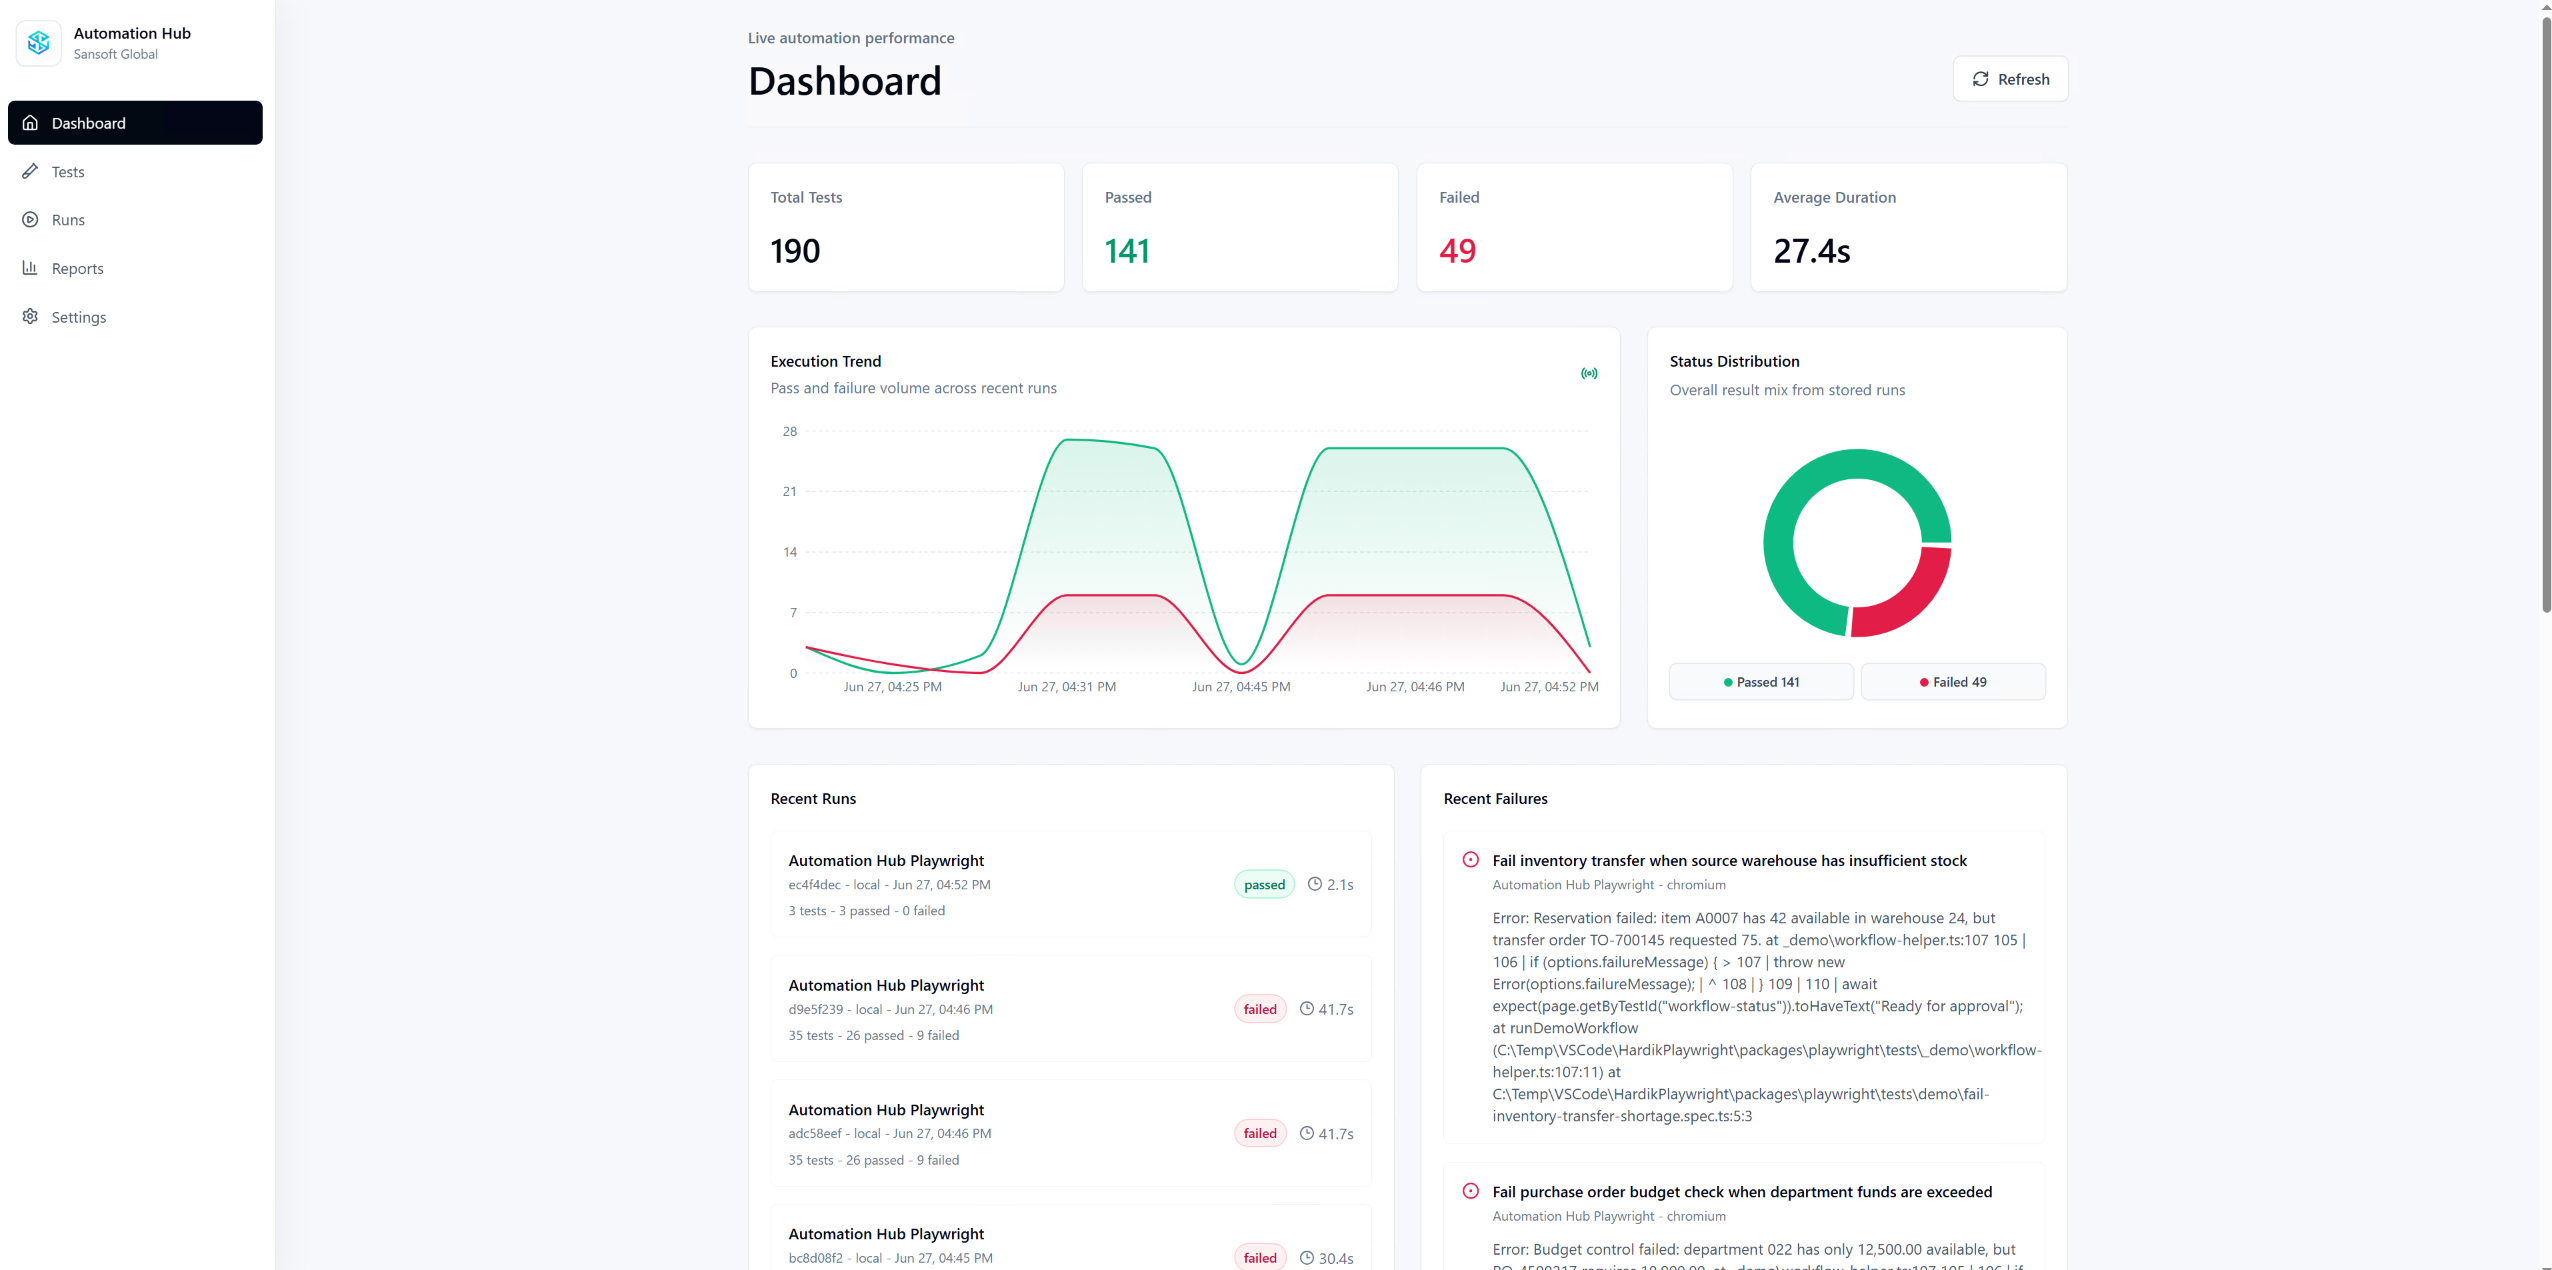Open the Failed 49 stat card
Image resolution: width=2552 pixels, height=1270 pixels.
tap(1574, 228)
